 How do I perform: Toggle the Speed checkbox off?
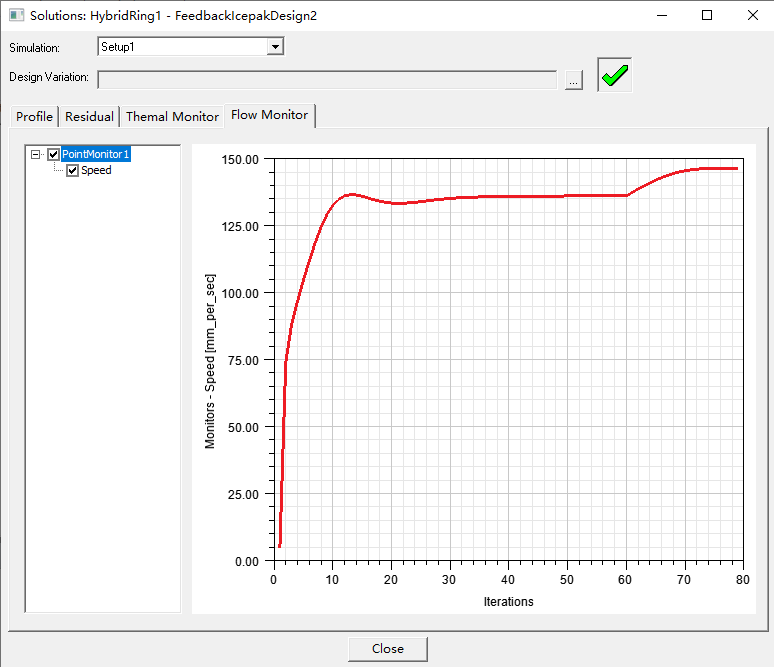pyautogui.click(x=72, y=171)
